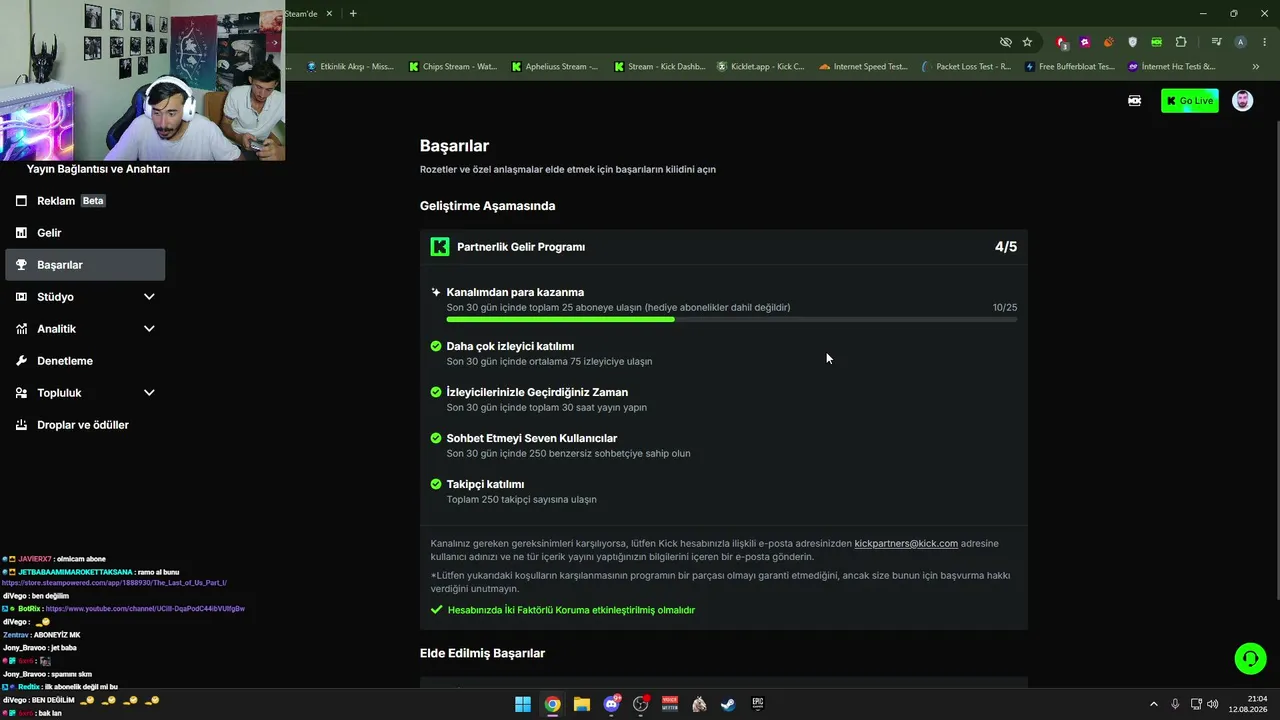
Task: Open the Chrome three-dot menu
Action: click(x=1264, y=42)
